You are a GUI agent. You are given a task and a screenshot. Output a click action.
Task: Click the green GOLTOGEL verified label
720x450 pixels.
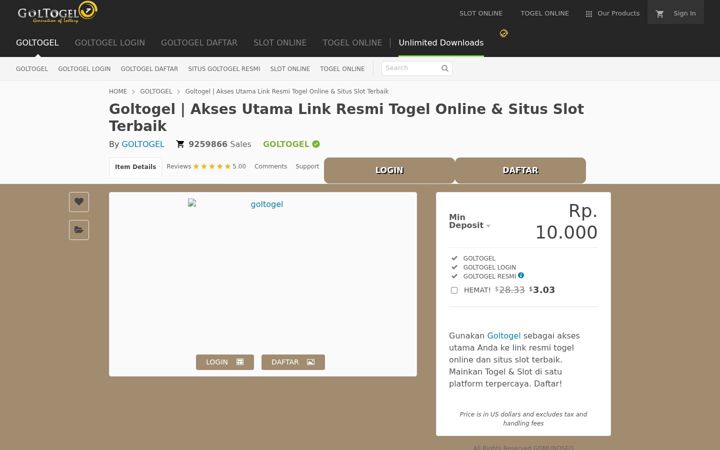coord(286,144)
